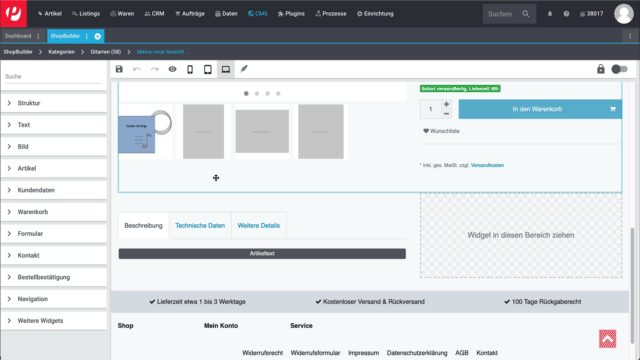The width and height of the screenshot is (640, 360).
Task: Open the Plugins top menu
Action: [291, 14]
